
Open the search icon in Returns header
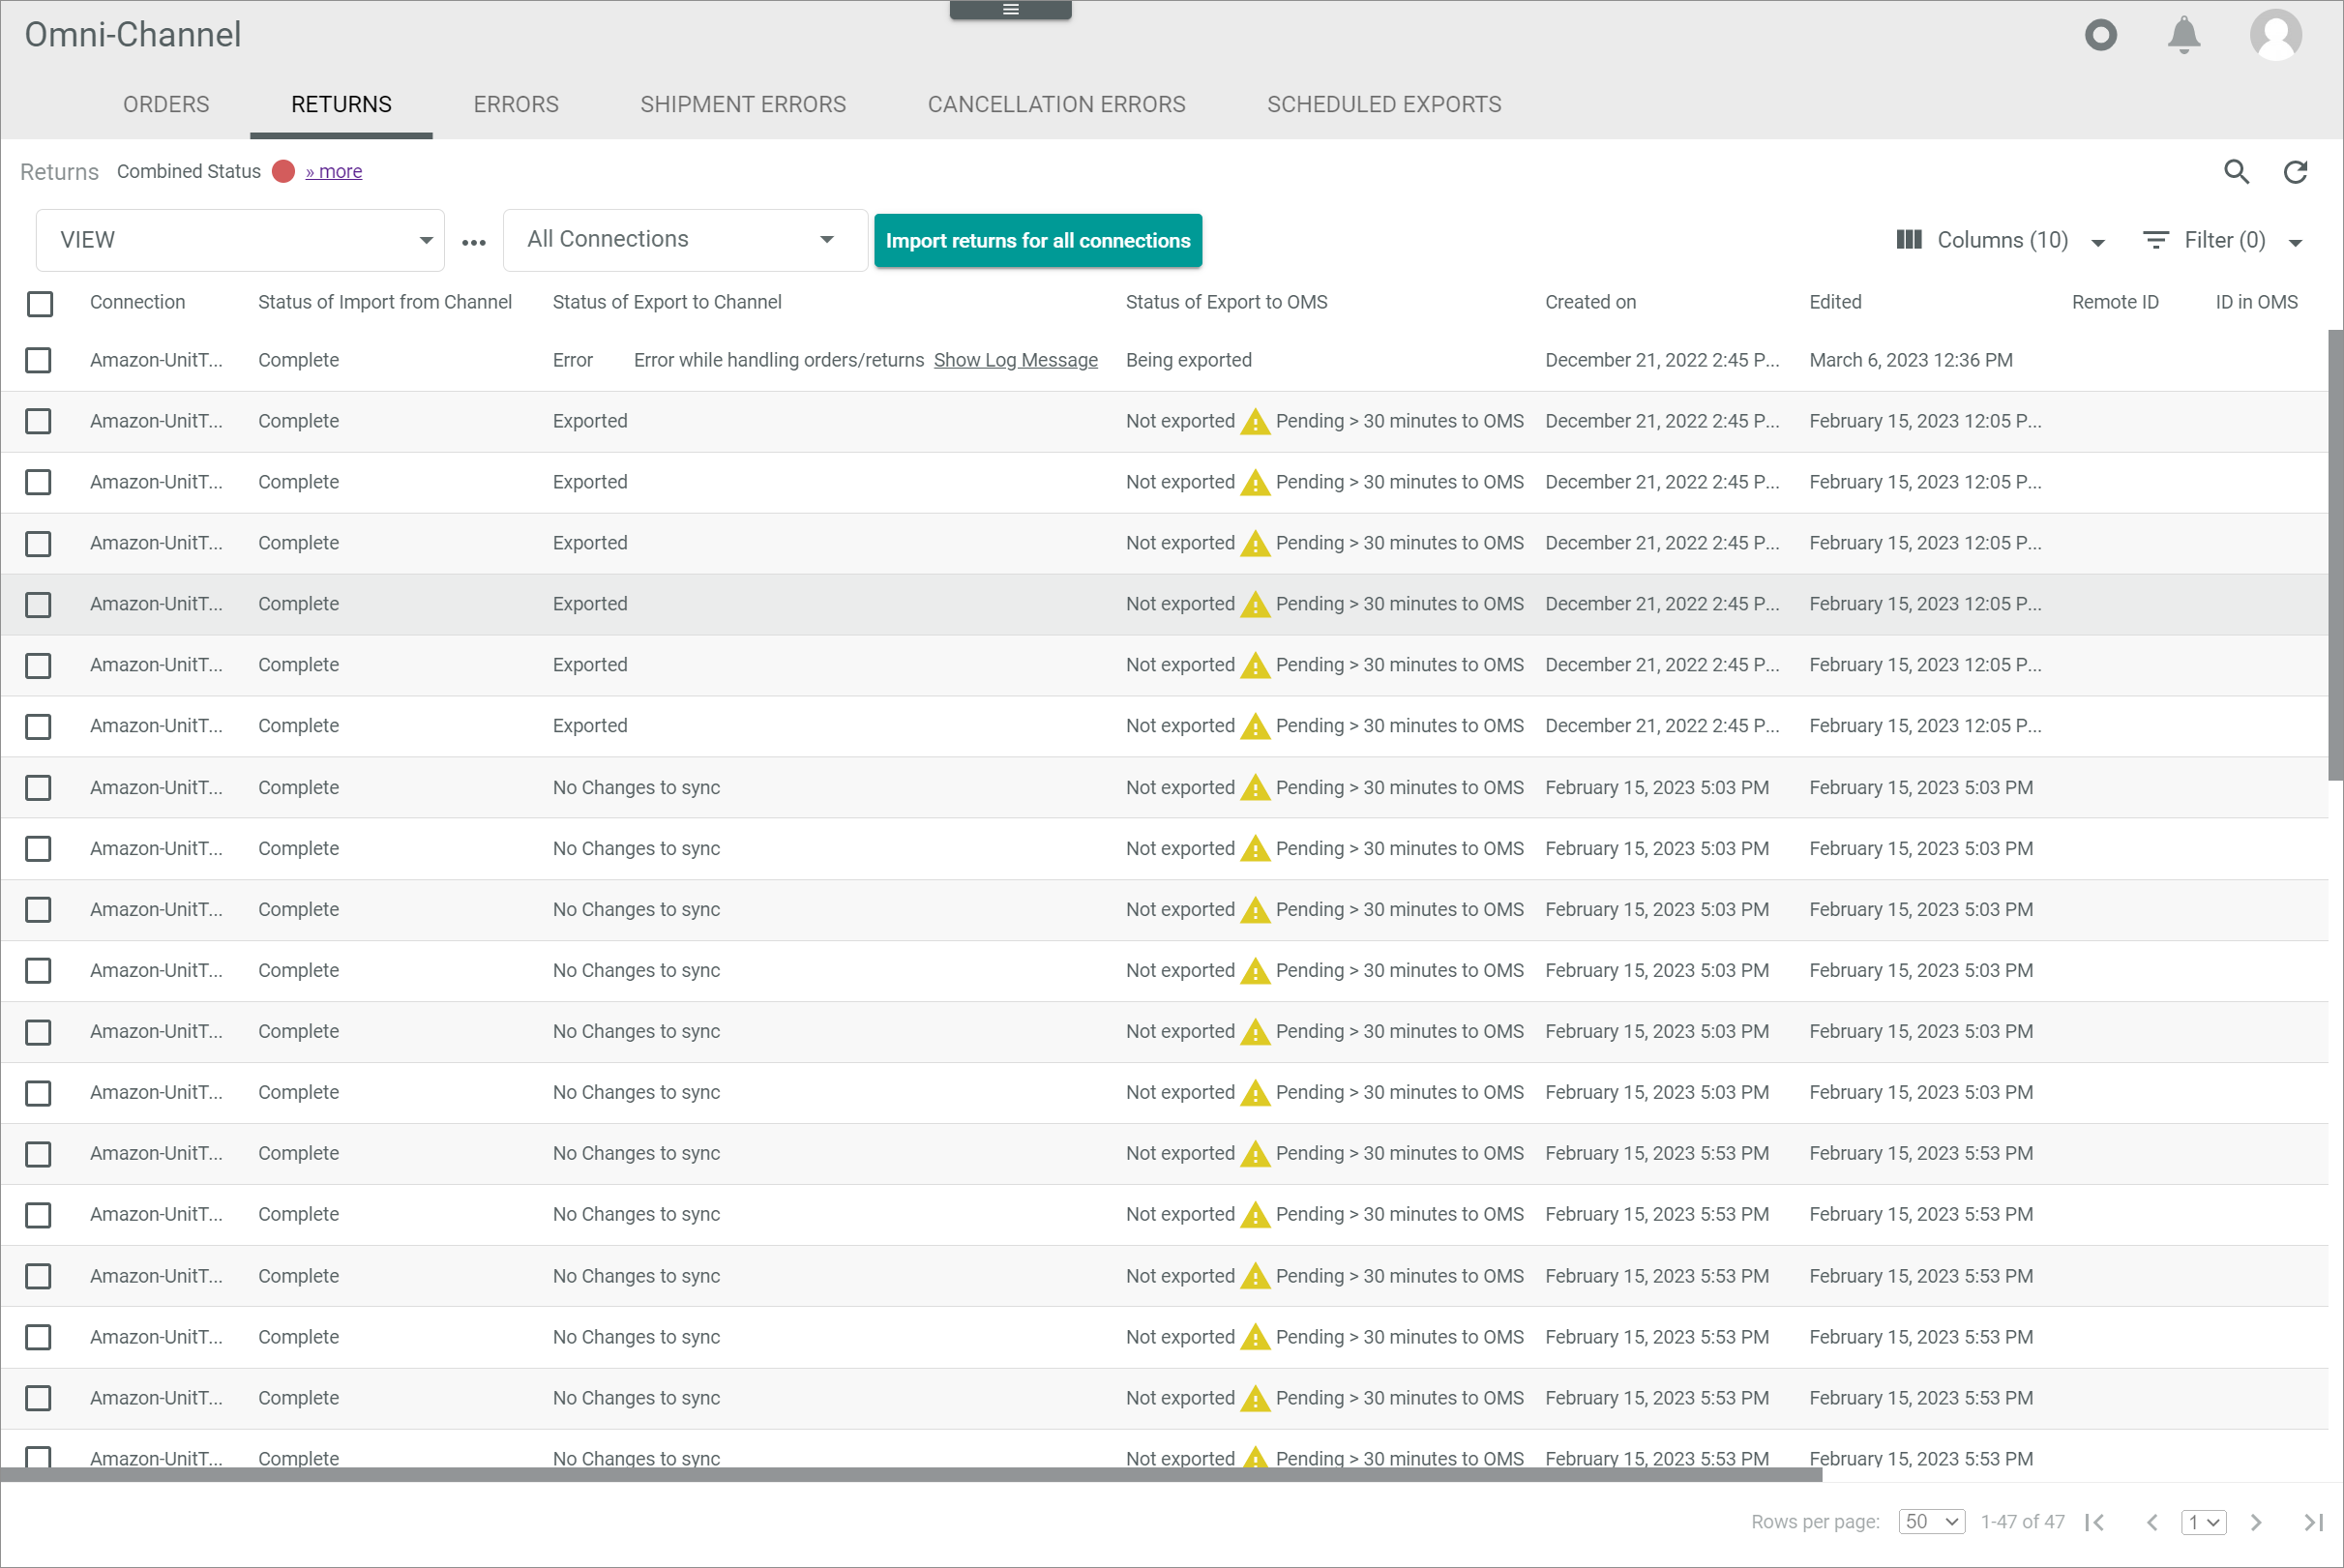coord(2237,172)
